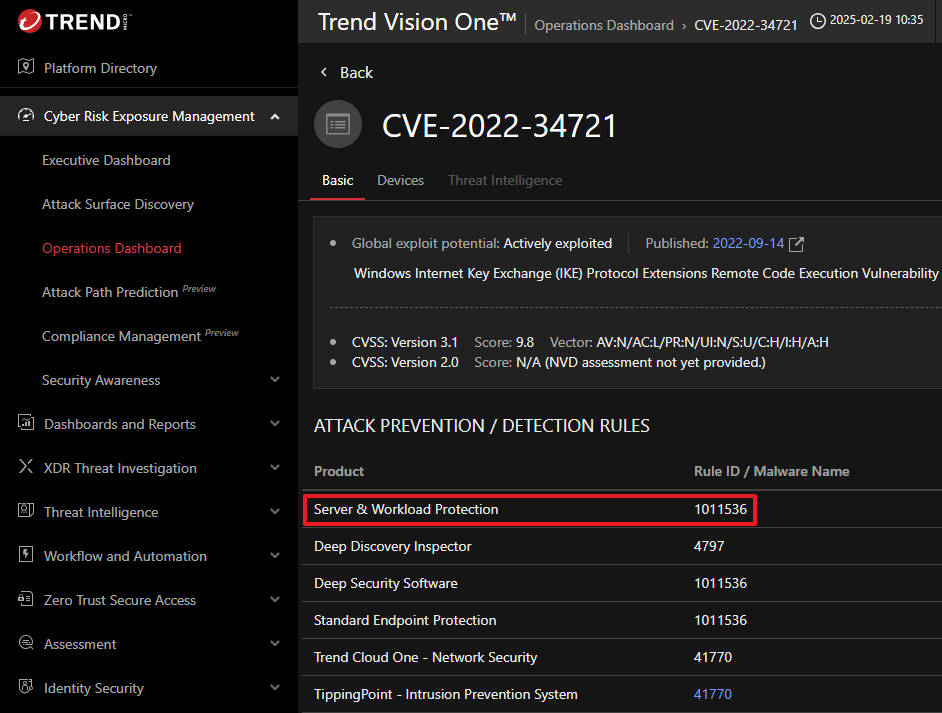
Task: Open Attack Surface Discovery page
Action: [x=118, y=204]
